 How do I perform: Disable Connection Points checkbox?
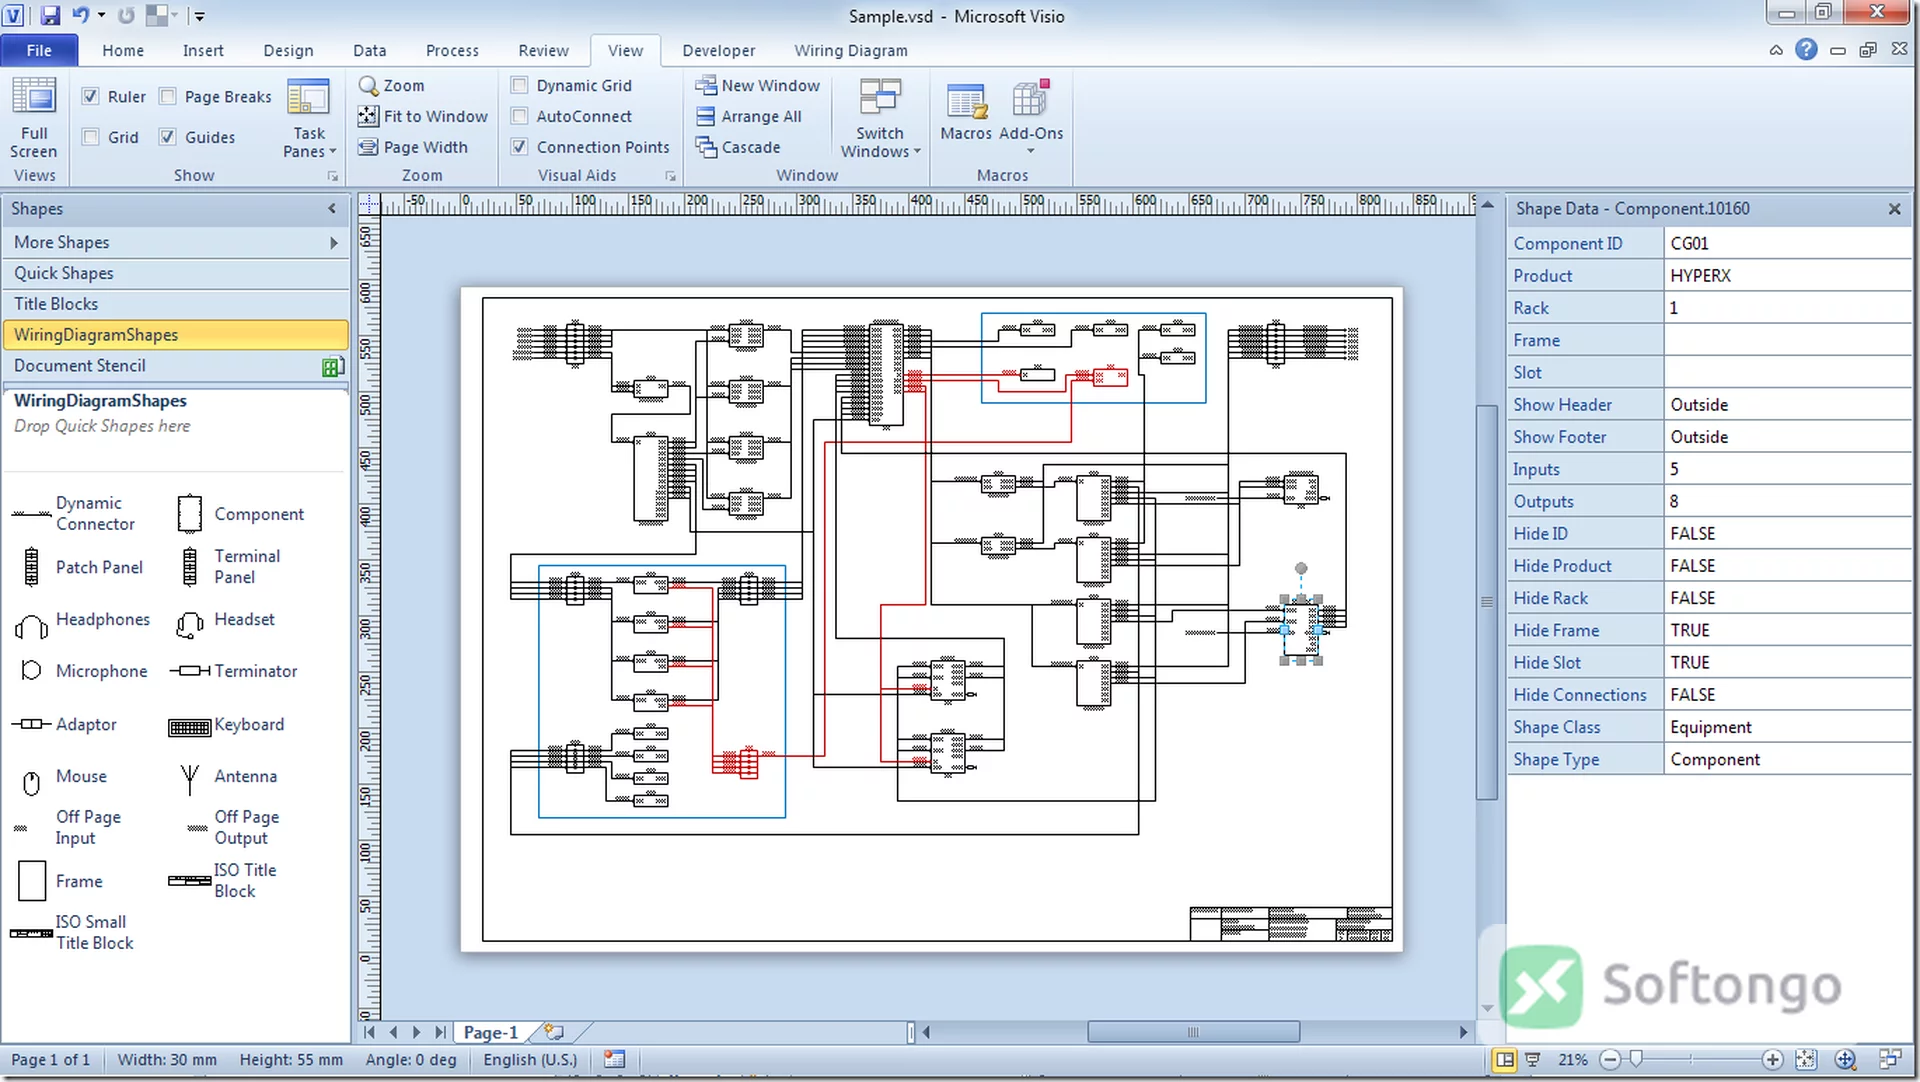click(x=520, y=147)
